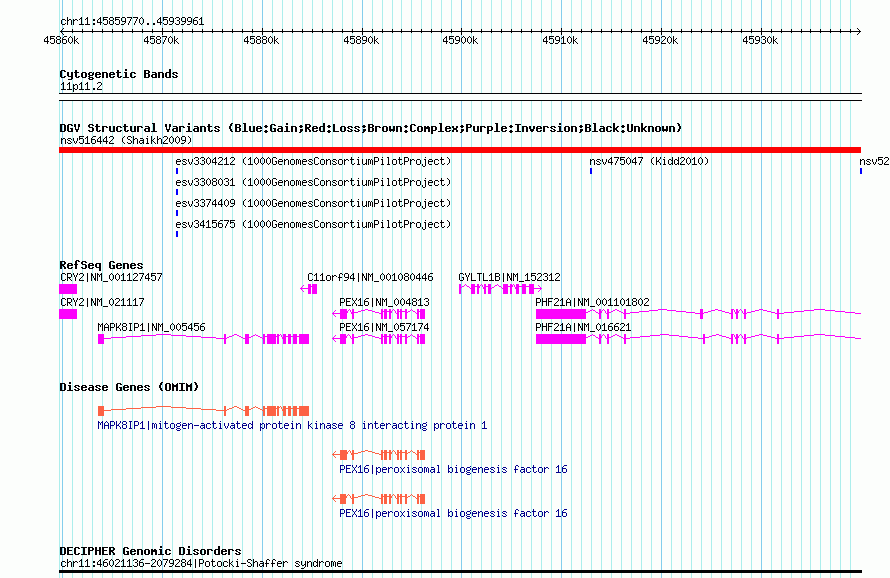The width and height of the screenshot is (890, 578).
Task: Click the gene model under PEX16|NM_057174
Action: coord(379,339)
